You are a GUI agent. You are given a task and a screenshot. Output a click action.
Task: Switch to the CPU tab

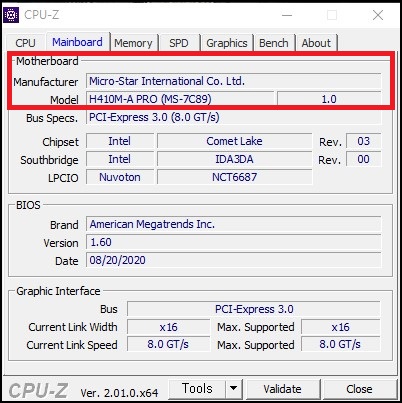(25, 43)
